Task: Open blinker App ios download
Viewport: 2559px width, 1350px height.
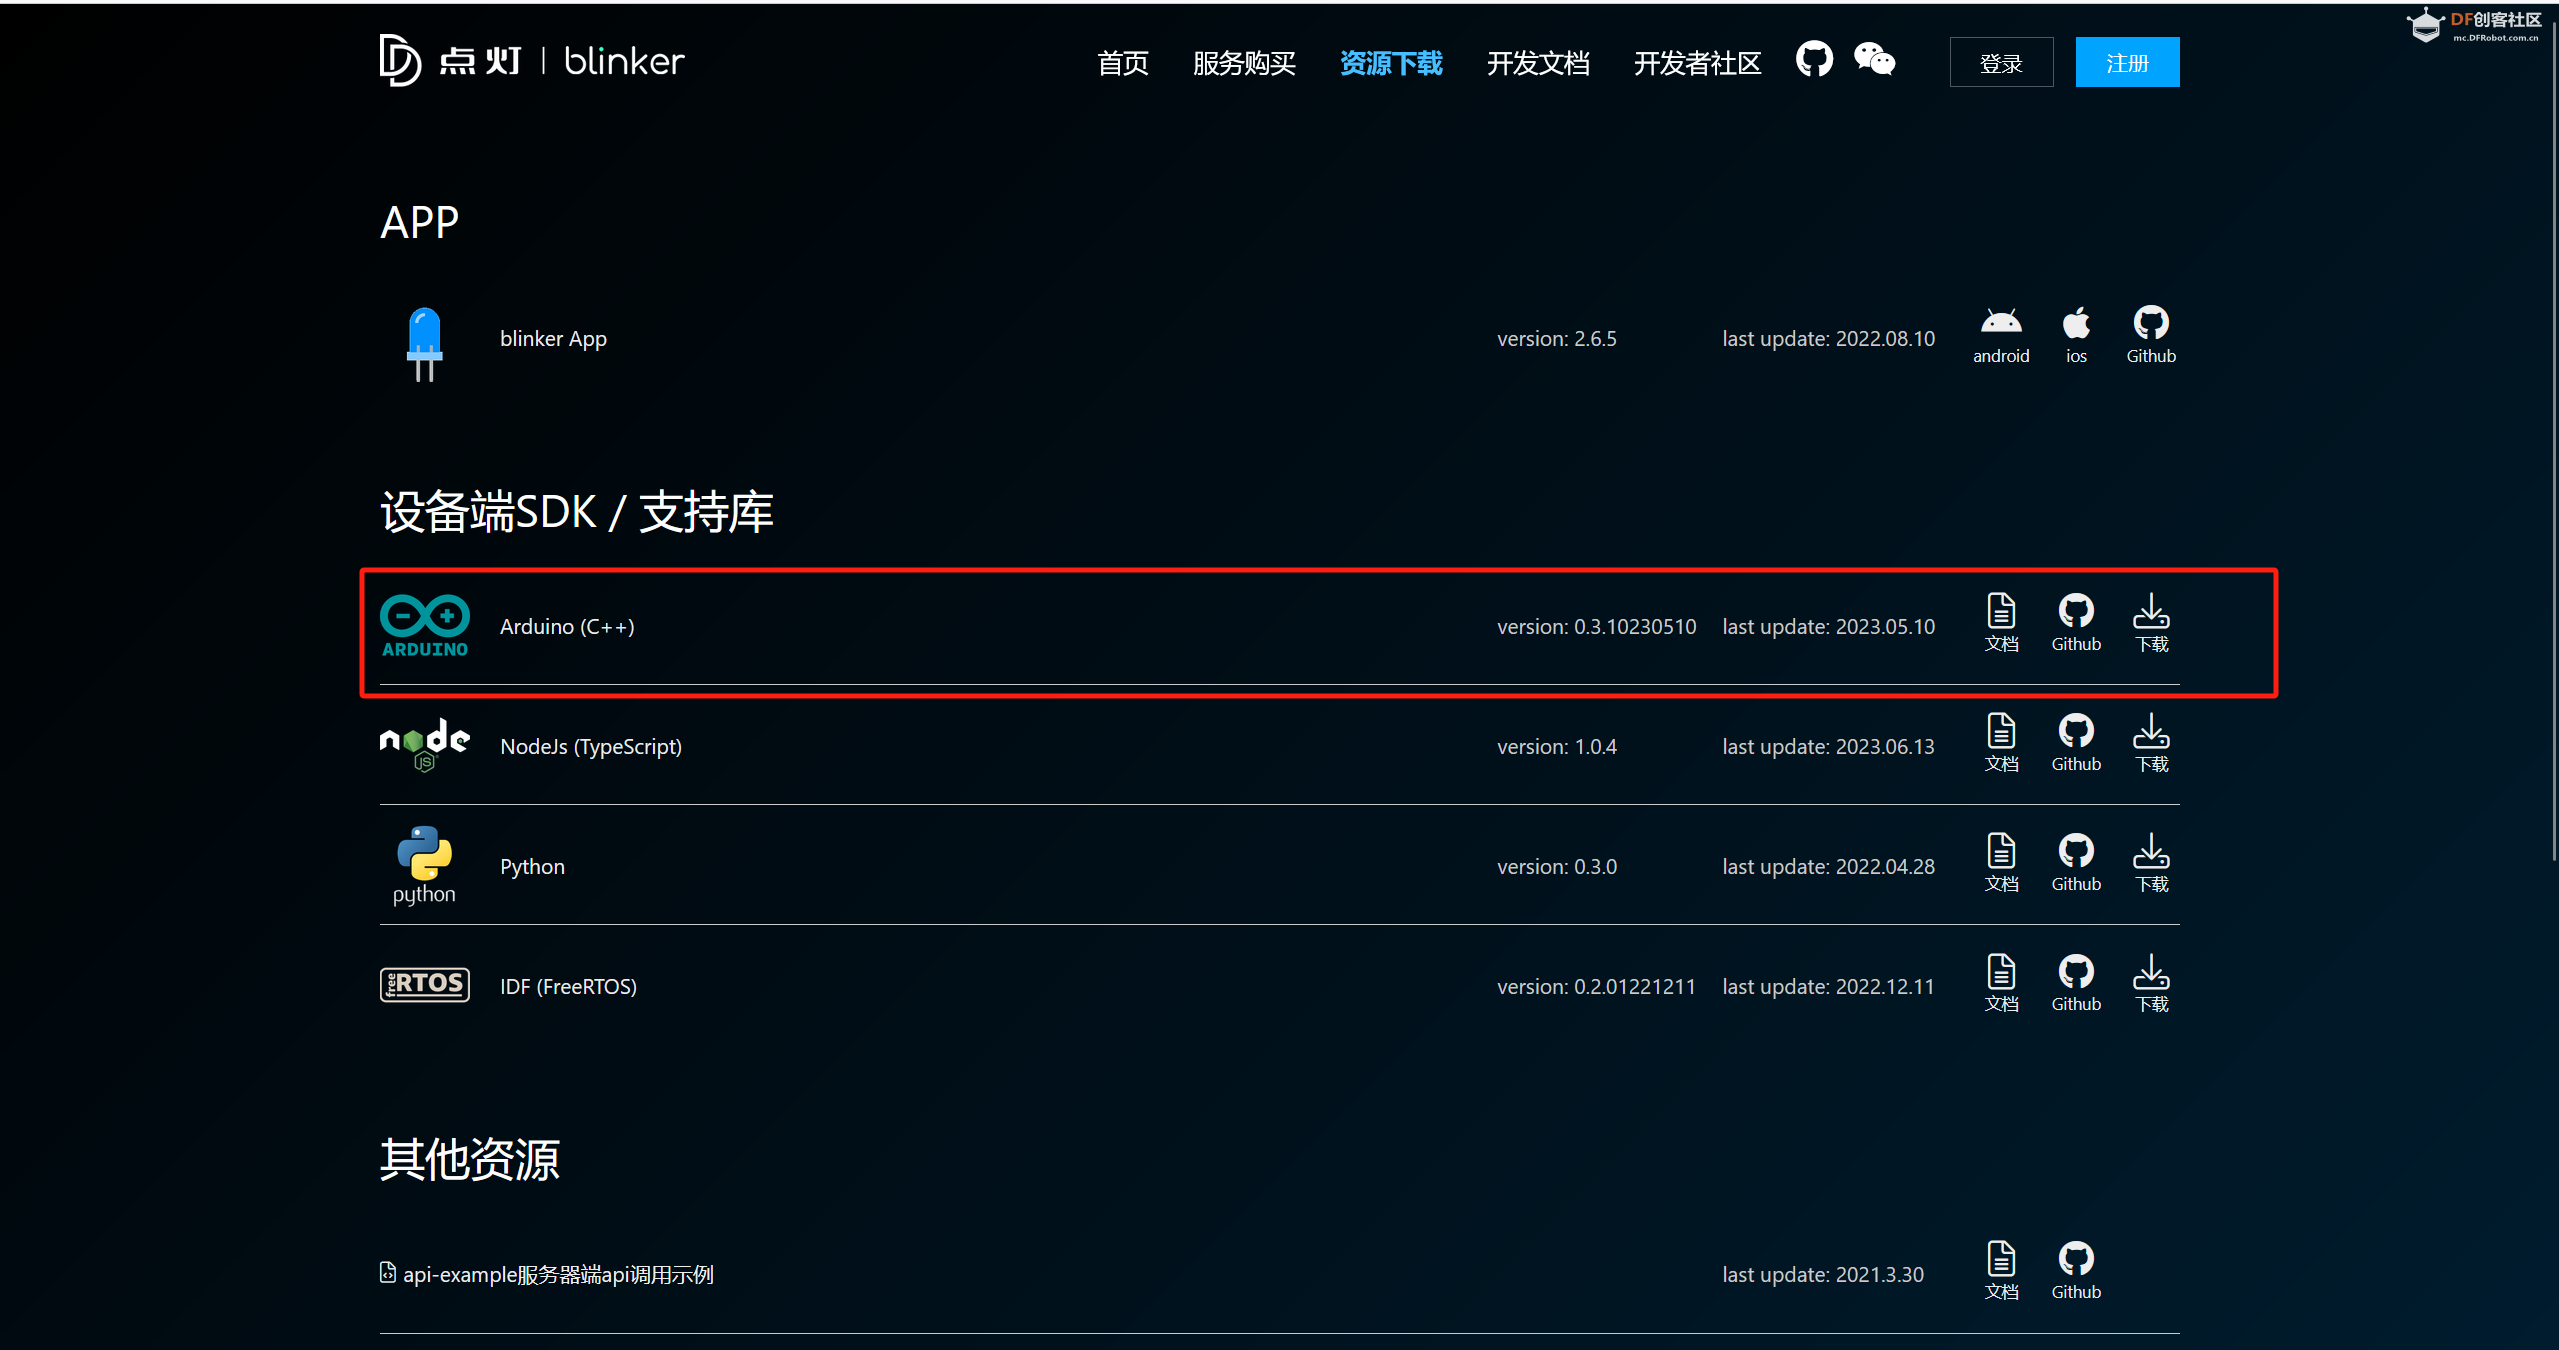Action: [2076, 336]
